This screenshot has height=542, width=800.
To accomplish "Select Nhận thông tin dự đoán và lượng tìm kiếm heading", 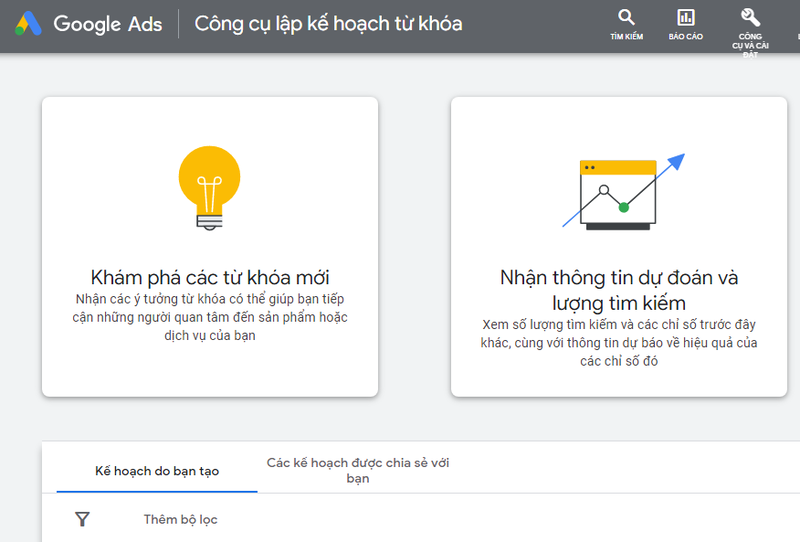I will (619, 290).
